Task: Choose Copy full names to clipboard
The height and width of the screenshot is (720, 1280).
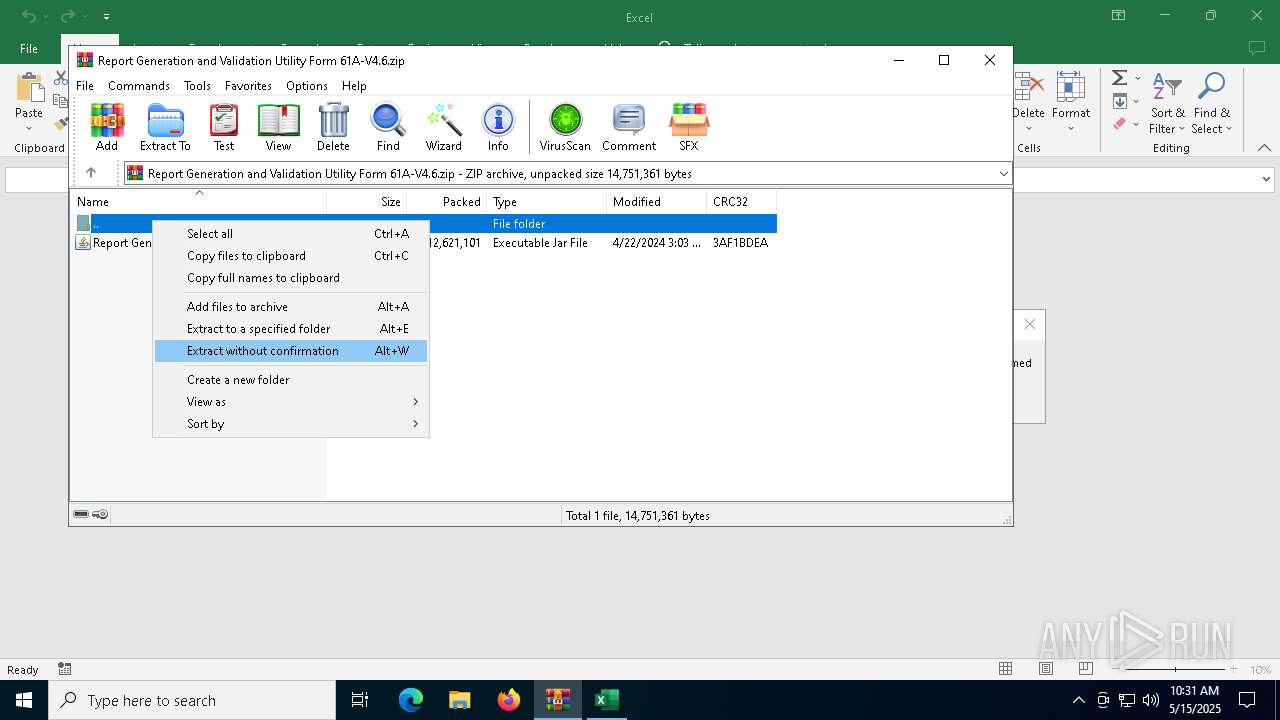Action: point(291,278)
